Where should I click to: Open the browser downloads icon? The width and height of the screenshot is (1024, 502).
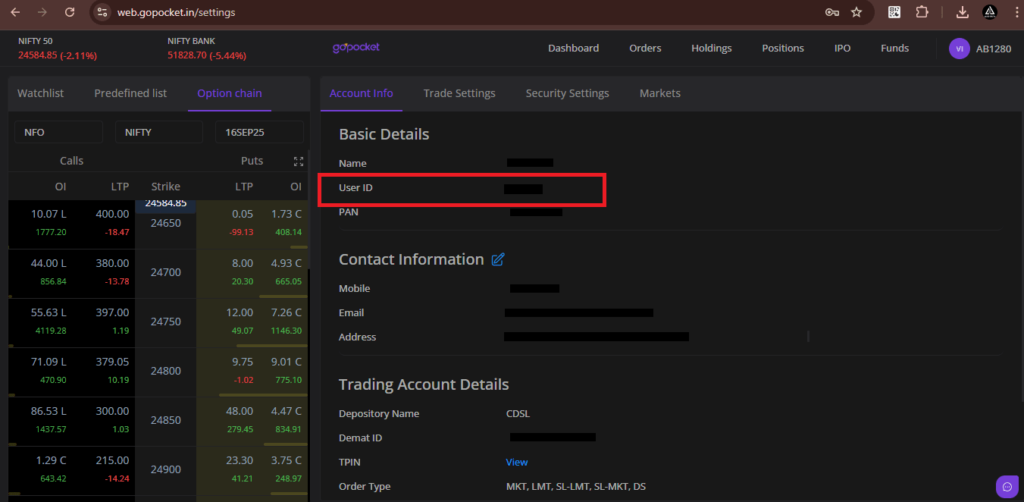[962, 13]
